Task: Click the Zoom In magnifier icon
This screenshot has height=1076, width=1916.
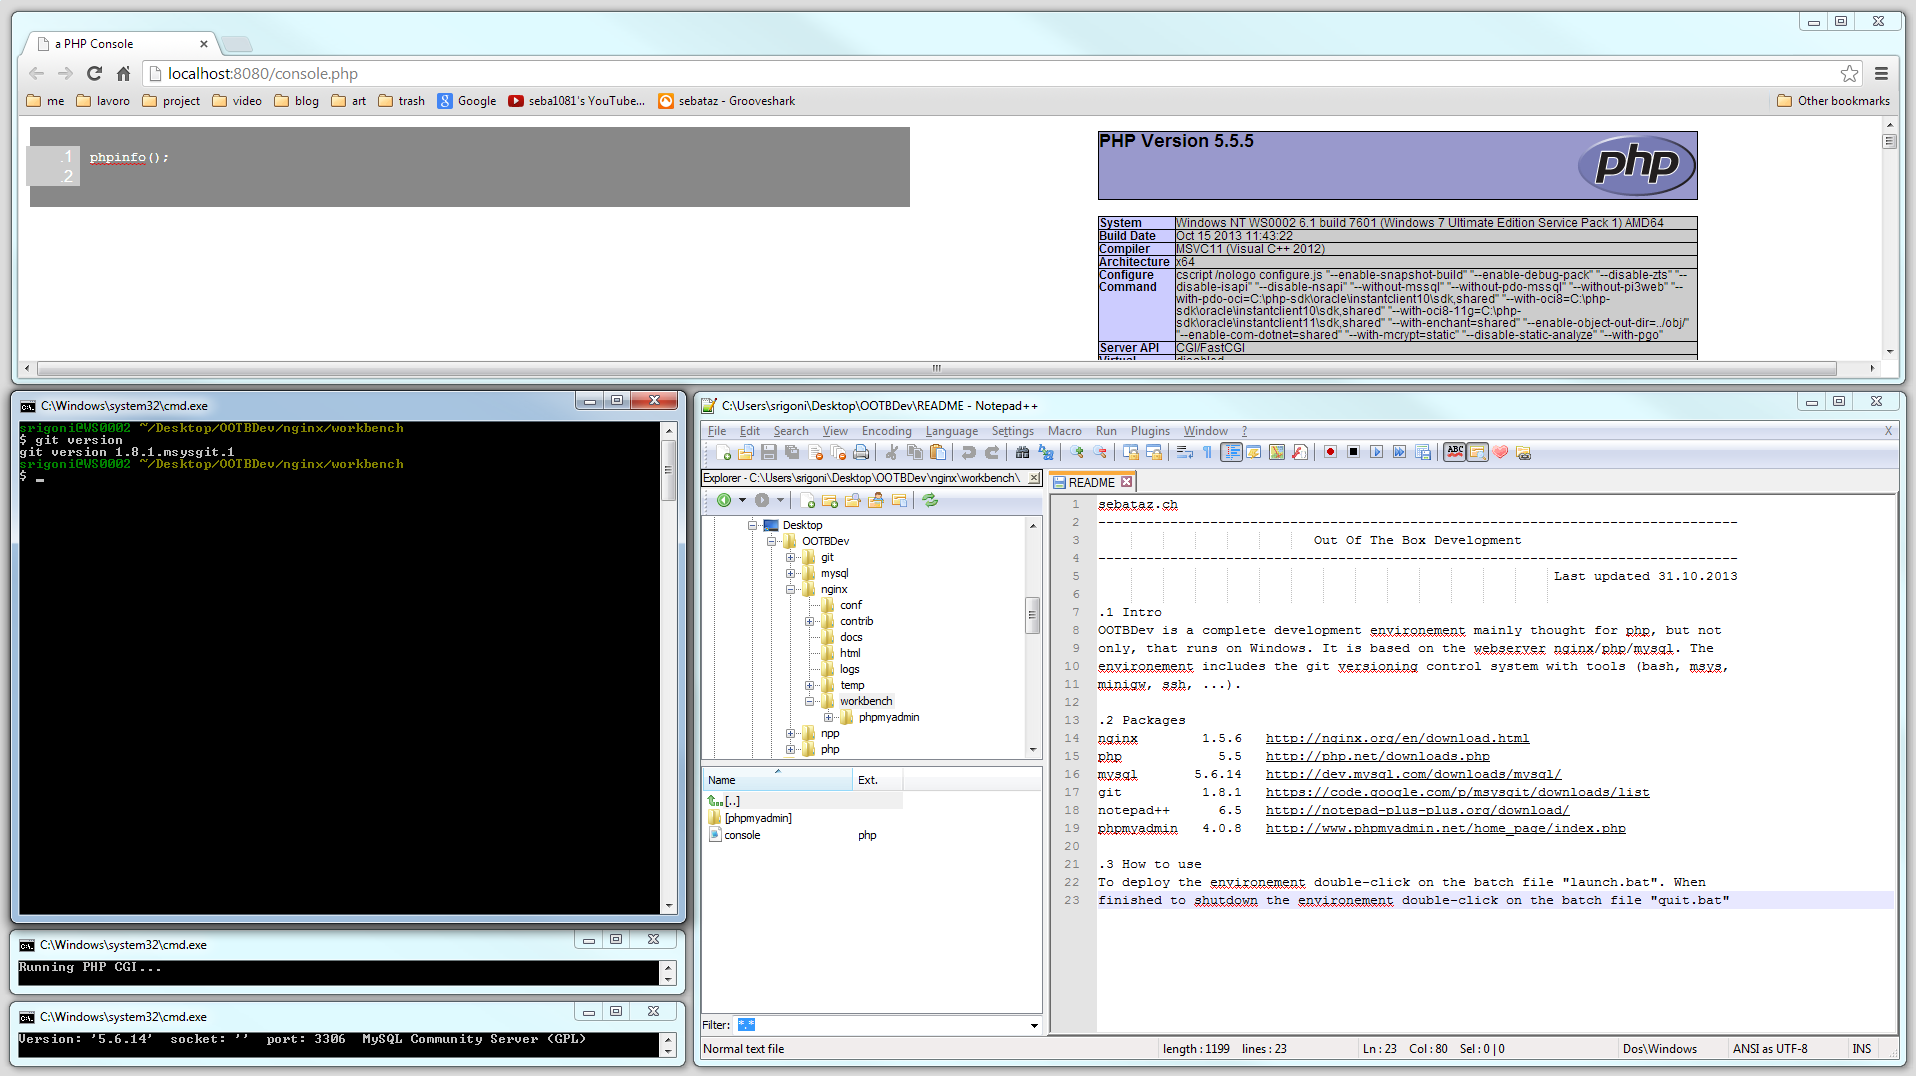Action: (1077, 453)
